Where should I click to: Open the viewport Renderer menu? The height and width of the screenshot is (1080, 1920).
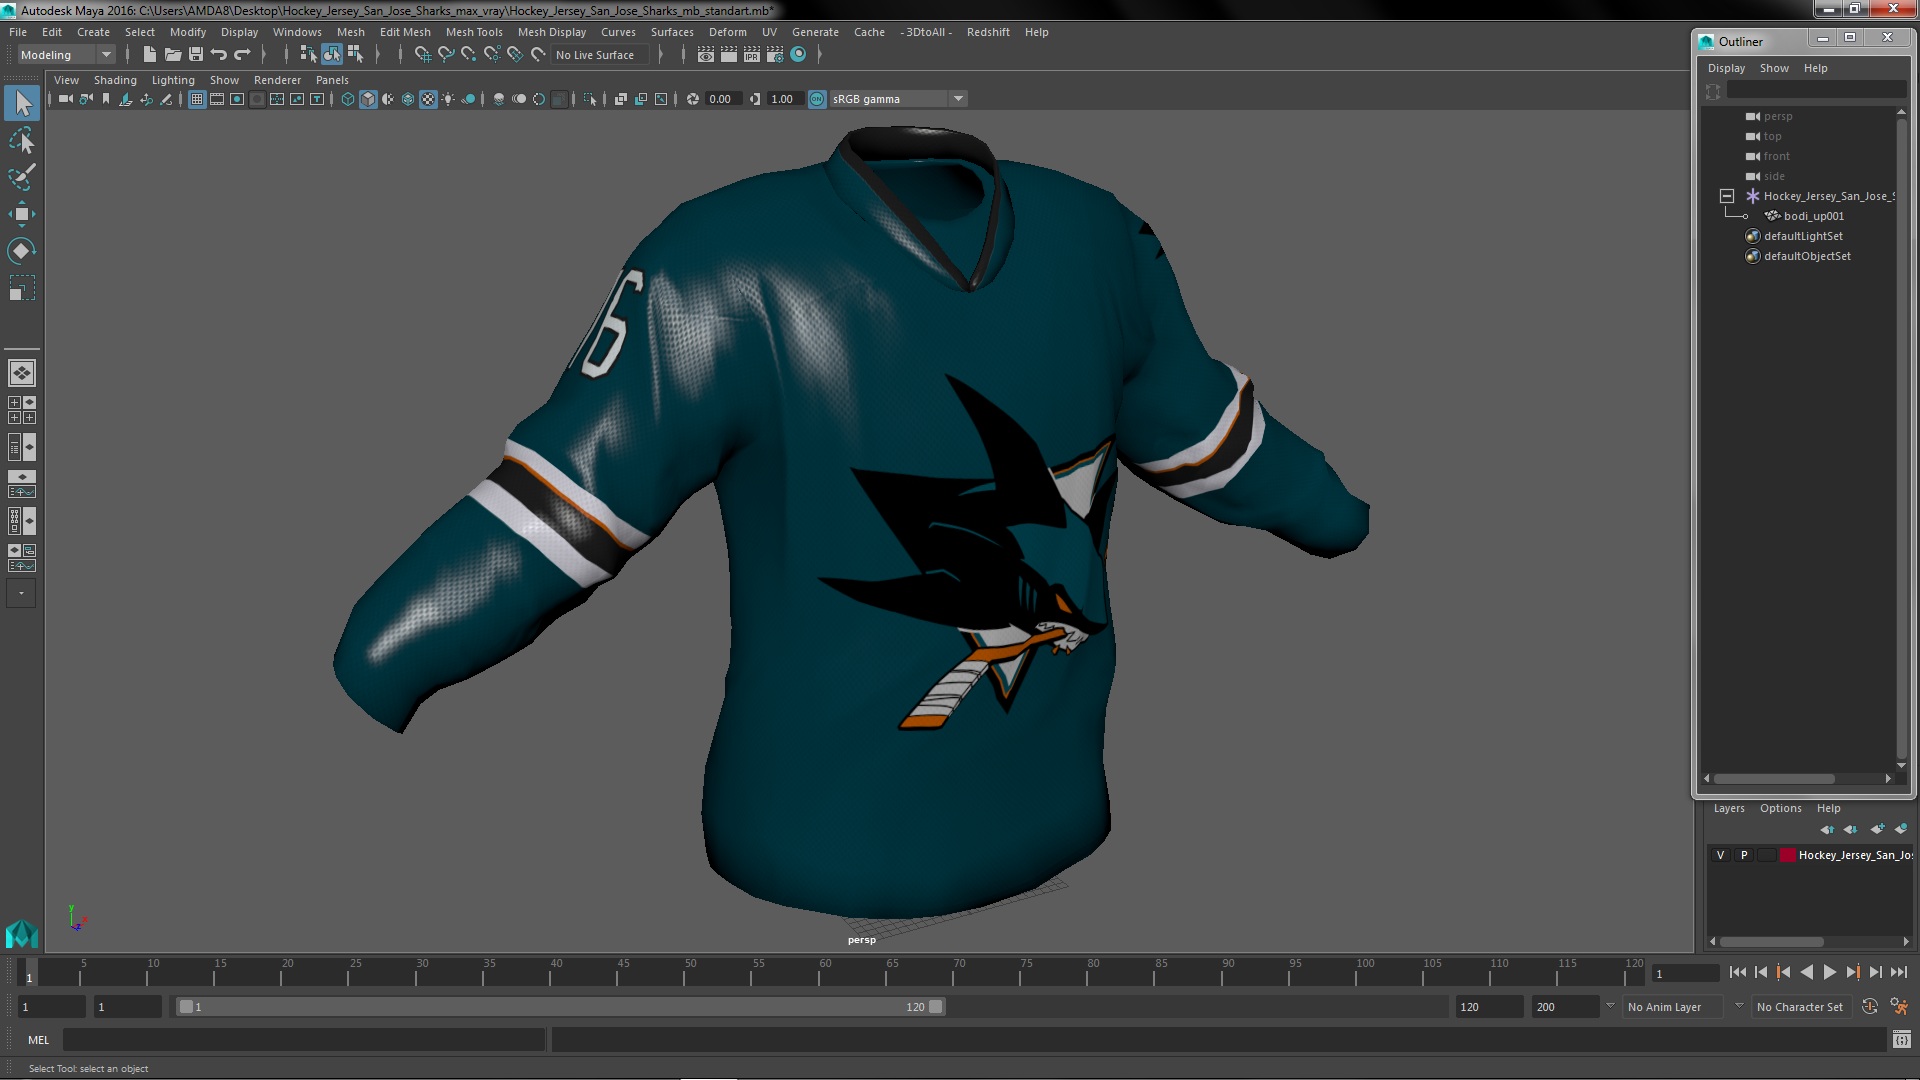click(277, 80)
